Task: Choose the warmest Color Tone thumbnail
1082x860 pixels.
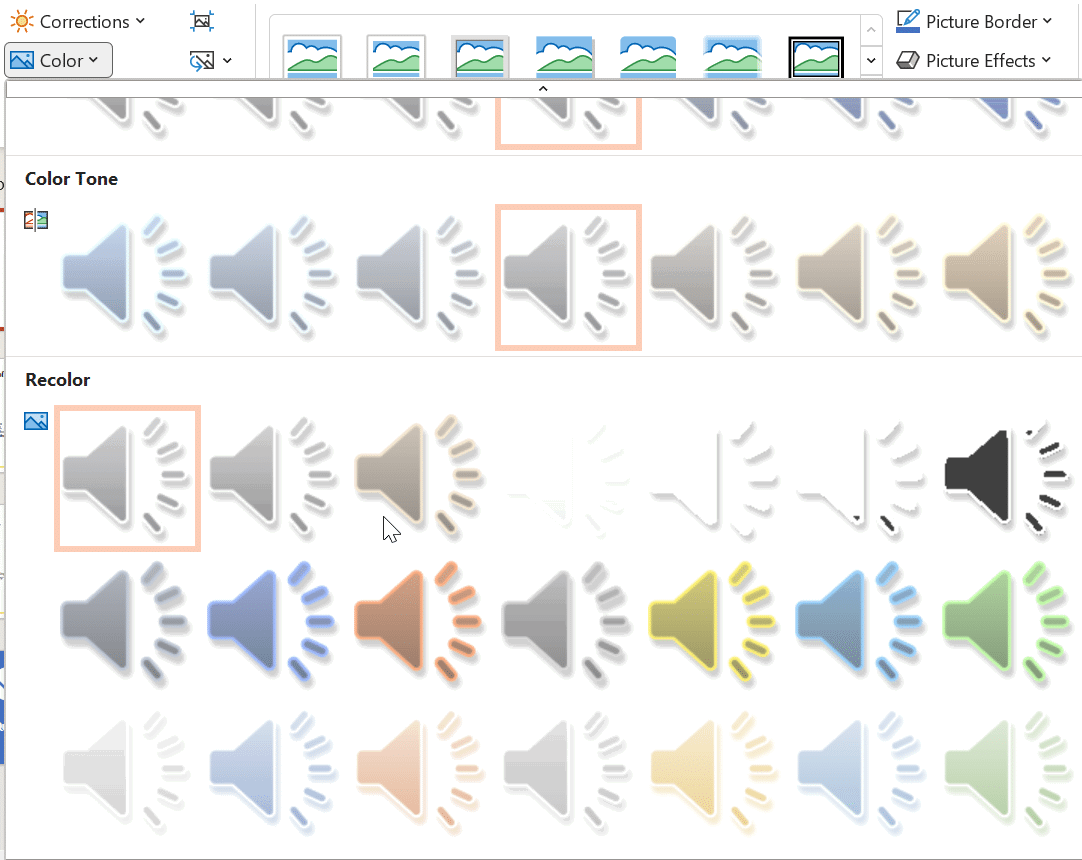Action: point(1010,277)
